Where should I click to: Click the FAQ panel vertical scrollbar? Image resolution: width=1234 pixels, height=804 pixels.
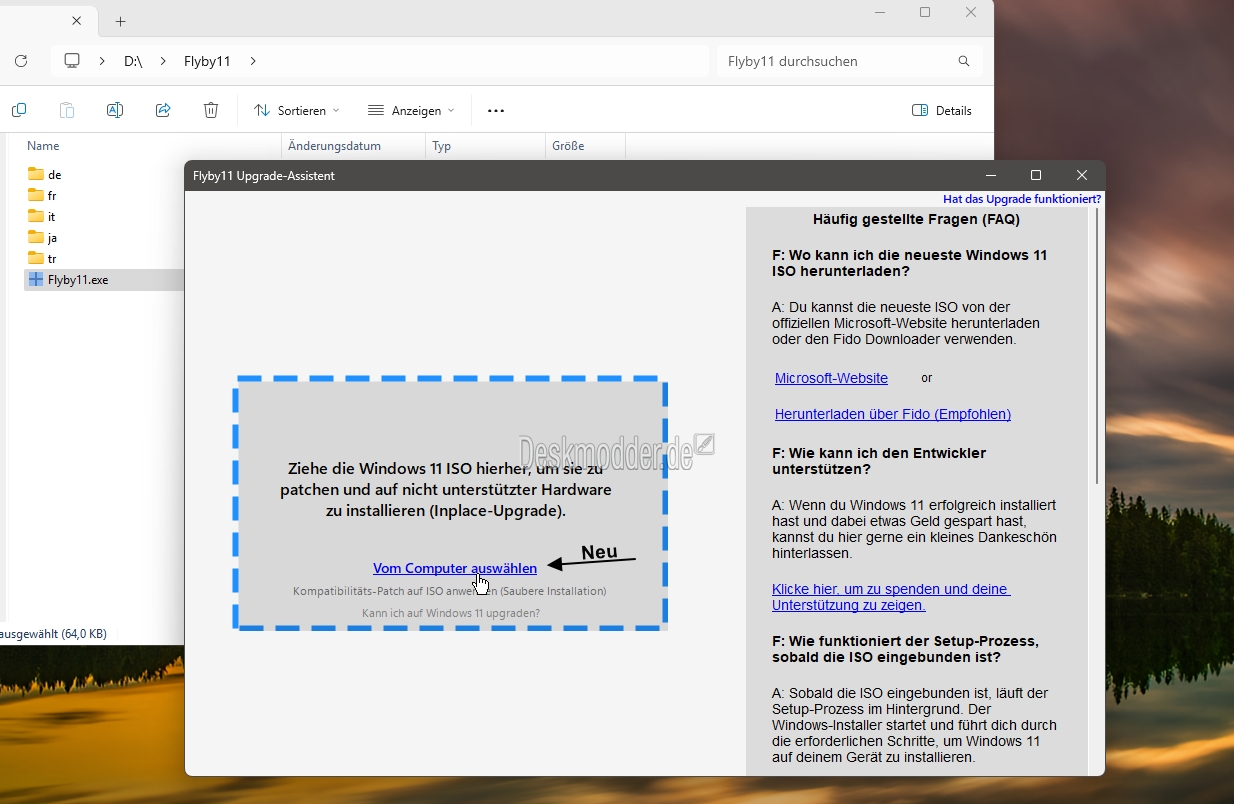coord(1097,345)
